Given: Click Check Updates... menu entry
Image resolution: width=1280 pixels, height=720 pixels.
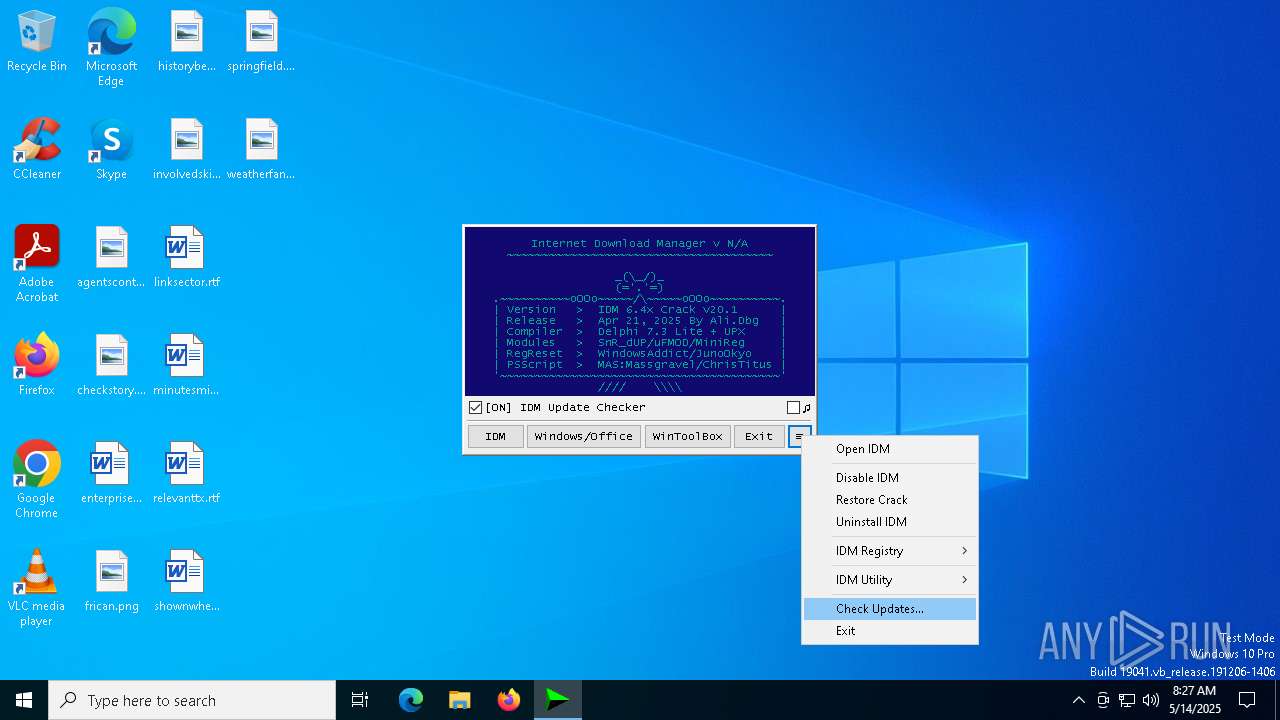Looking at the screenshot, I should pyautogui.click(x=890, y=609).
